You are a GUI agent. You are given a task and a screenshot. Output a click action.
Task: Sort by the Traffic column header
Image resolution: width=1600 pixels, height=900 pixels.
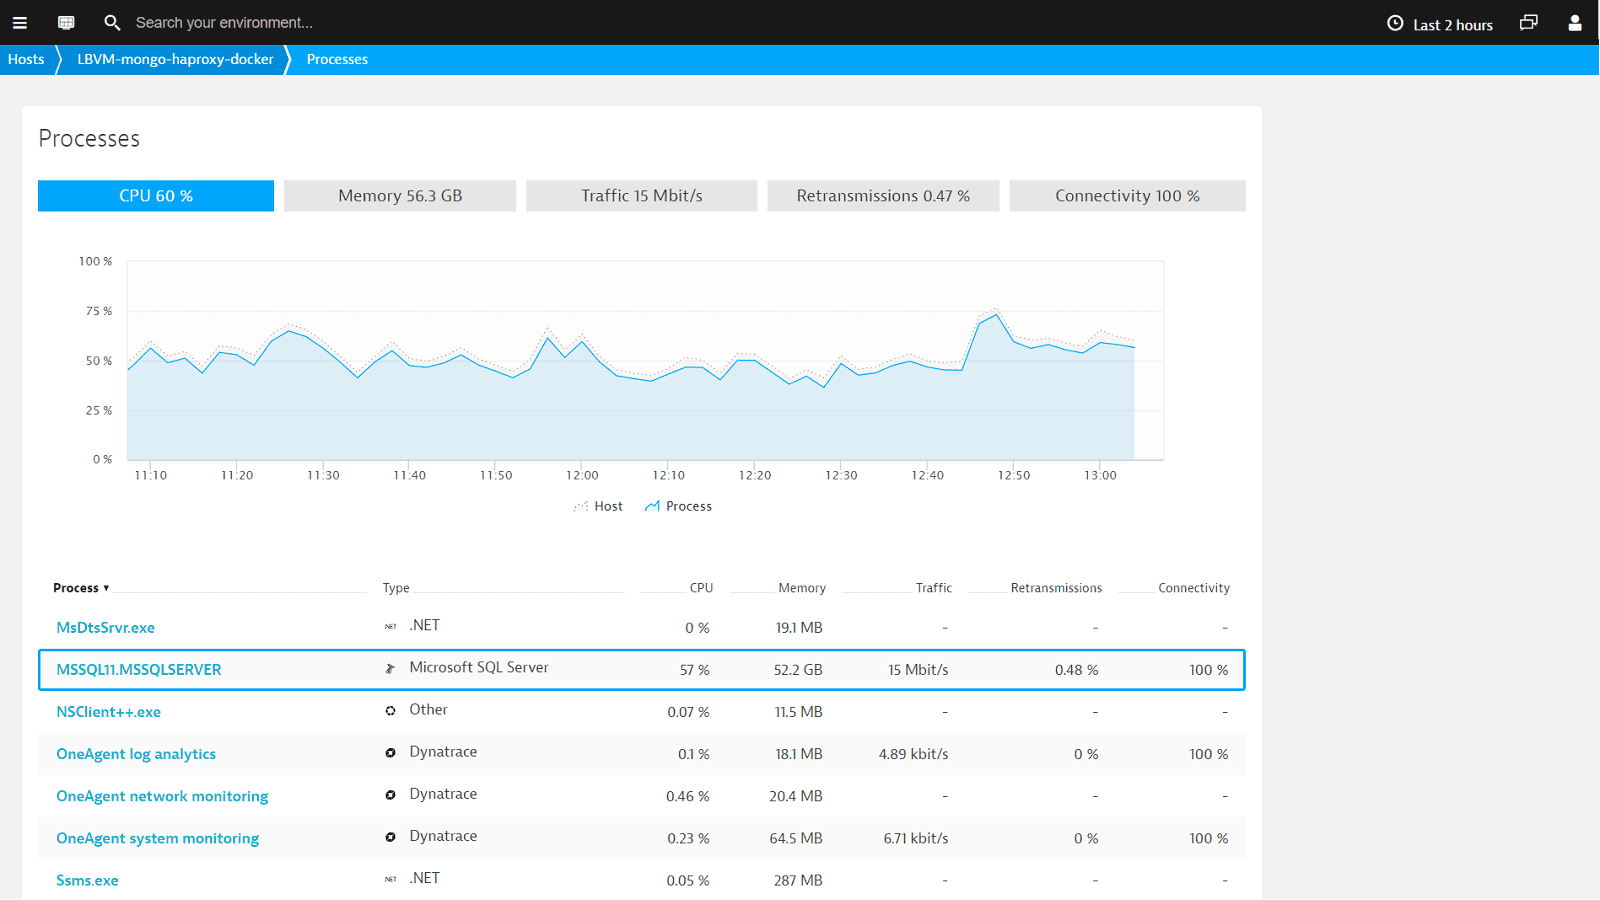pyautogui.click(x=934, y=588)
